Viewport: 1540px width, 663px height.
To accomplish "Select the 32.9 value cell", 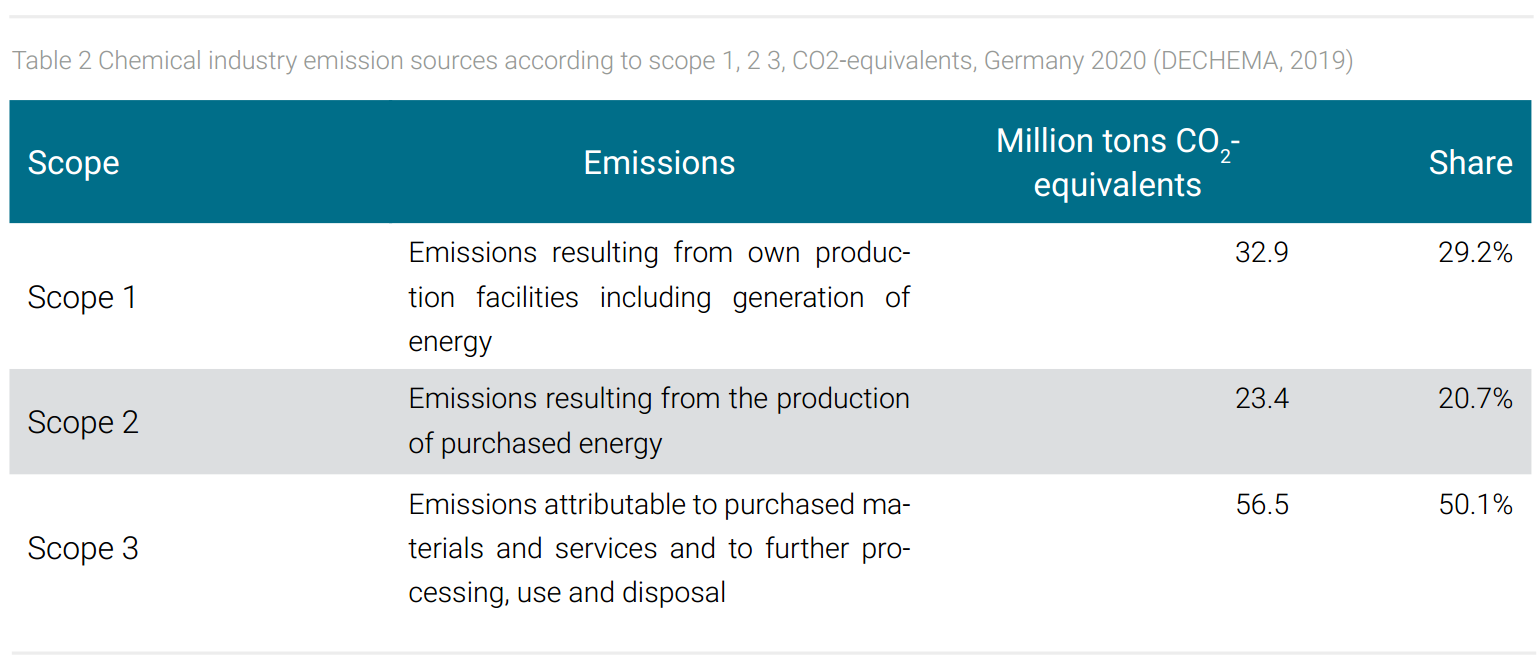I will pyautogui.click(x=1262, y=253).
